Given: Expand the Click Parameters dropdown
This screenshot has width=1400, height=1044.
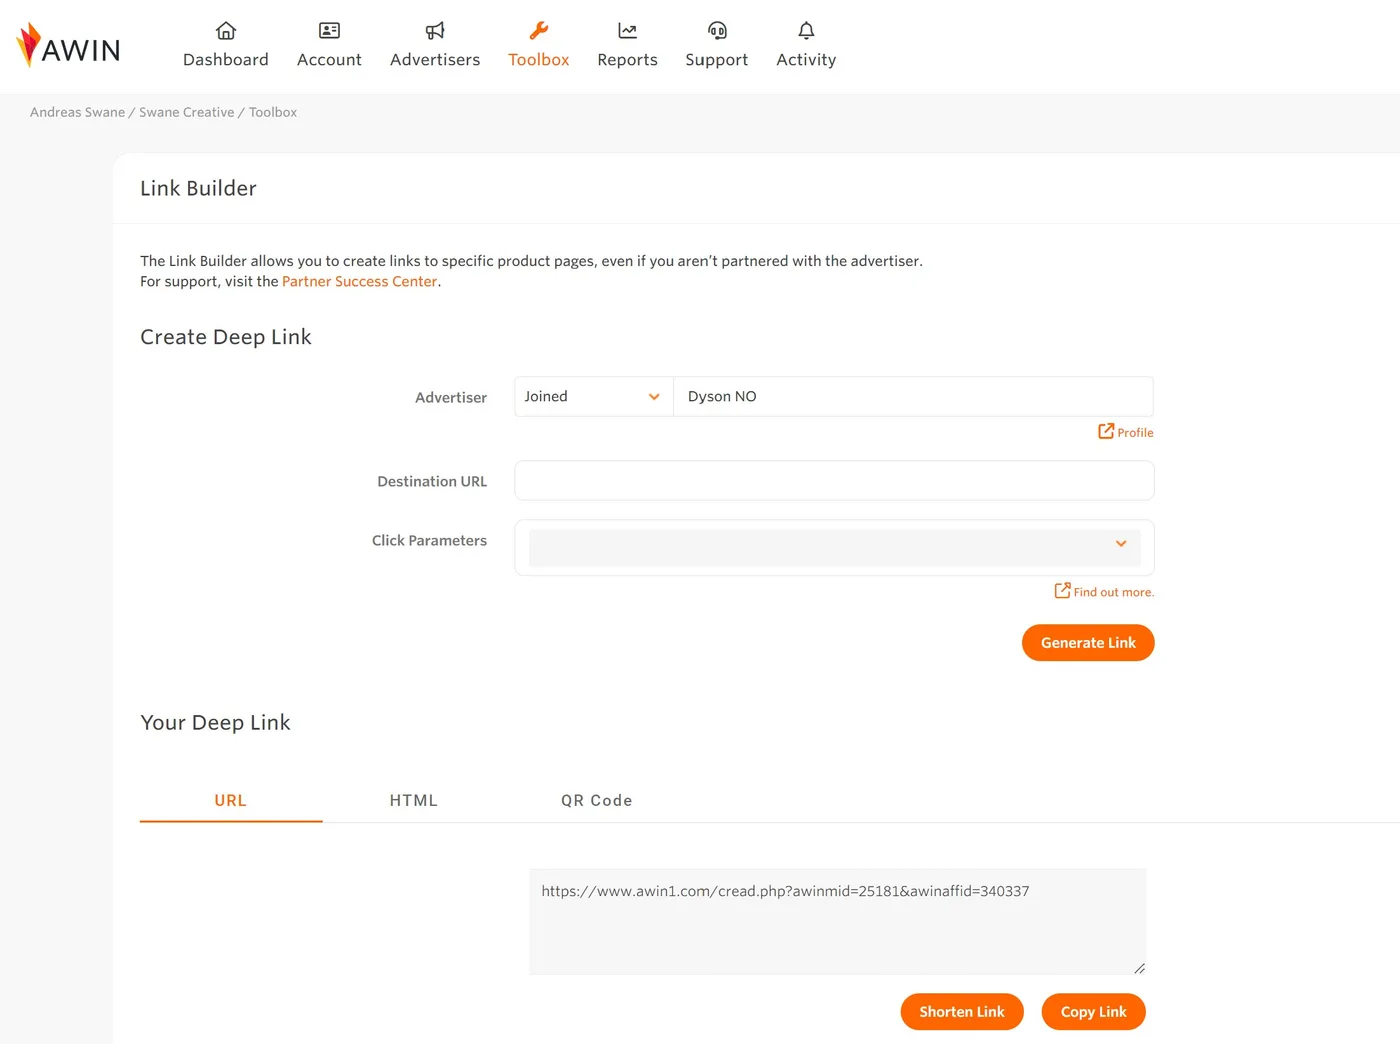Looking at the screenshot, I should (835, 547).
